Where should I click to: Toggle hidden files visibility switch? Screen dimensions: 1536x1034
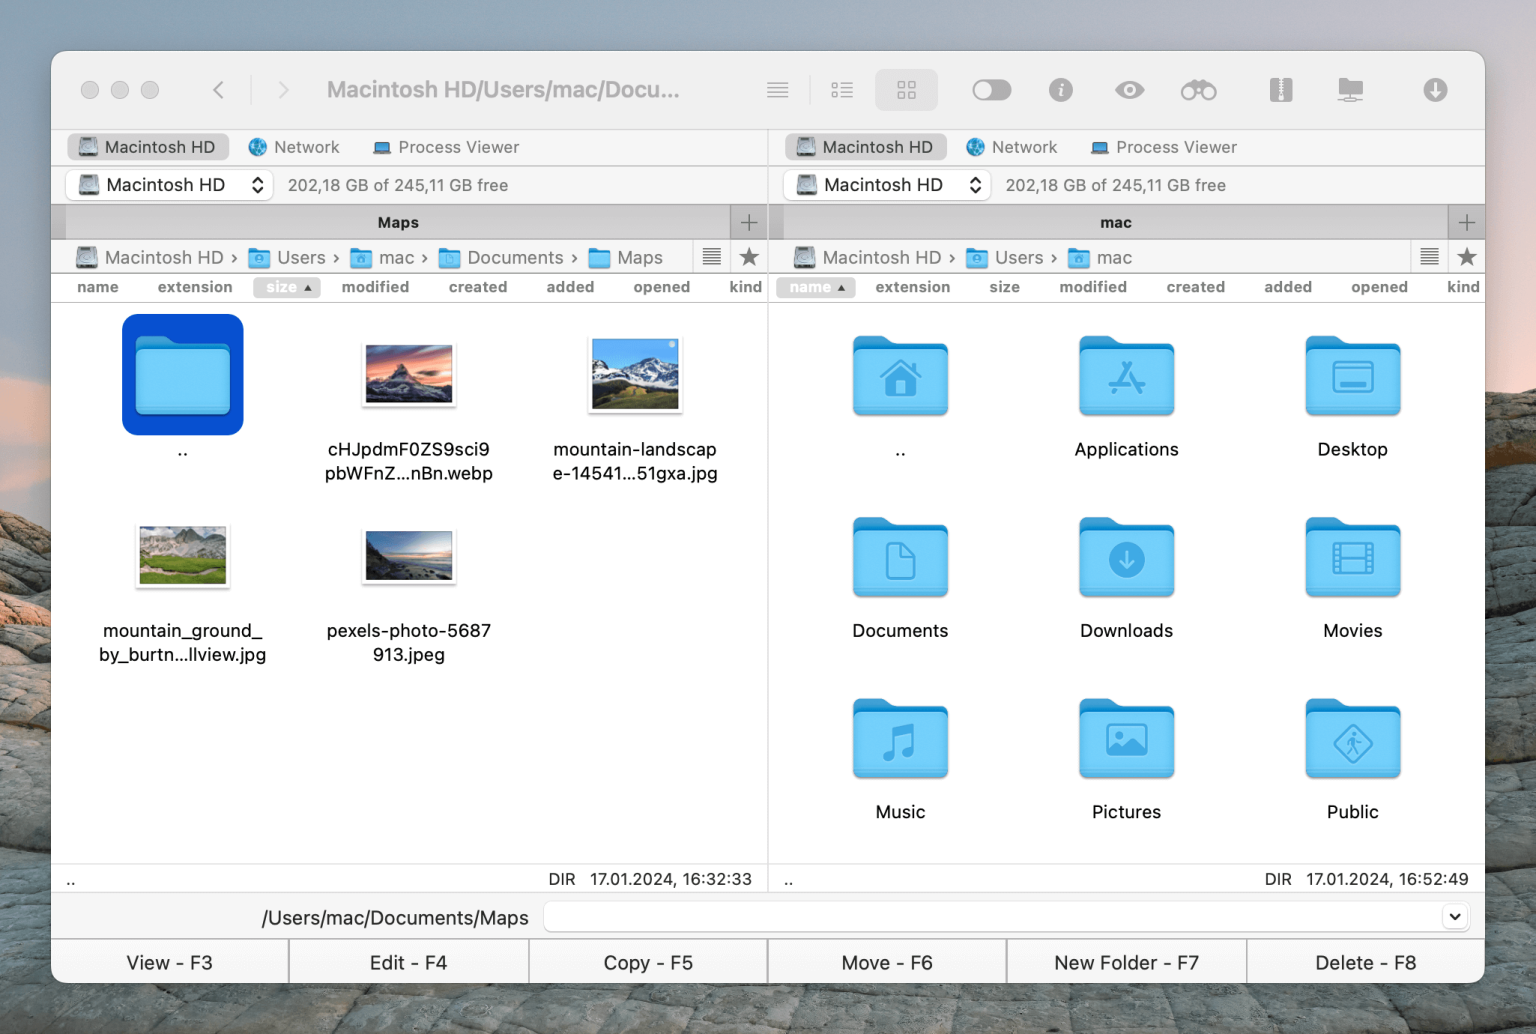pyautogui.click(x=991, y=90)
